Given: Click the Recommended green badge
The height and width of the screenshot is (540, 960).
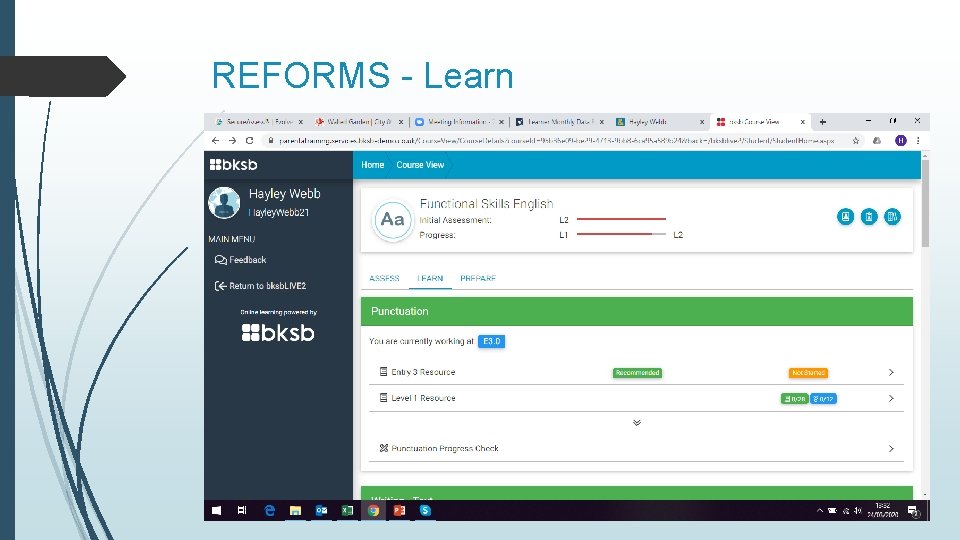Looking at the screenshot, I should coord(637,373).
